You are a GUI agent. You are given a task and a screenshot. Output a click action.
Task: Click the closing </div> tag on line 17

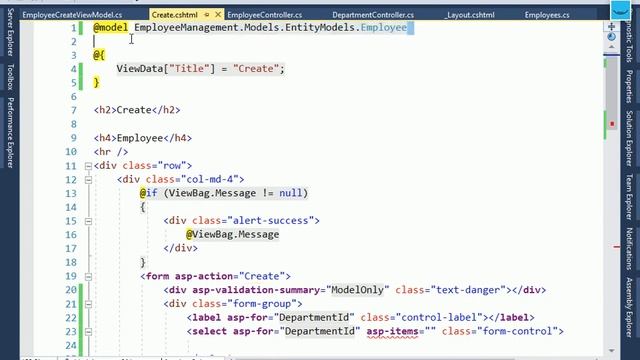pos(180,248)
